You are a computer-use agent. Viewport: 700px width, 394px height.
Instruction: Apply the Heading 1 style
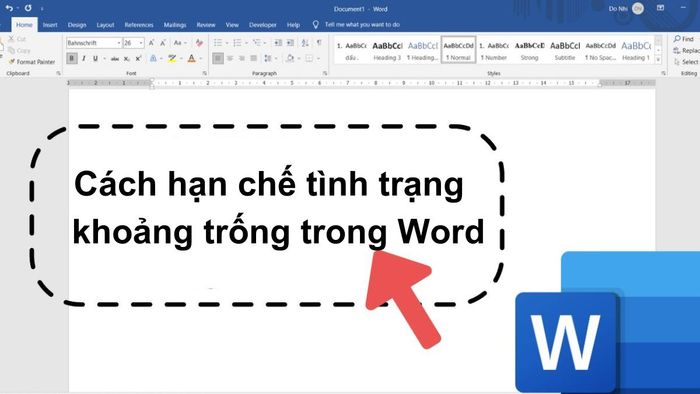coord(636,50)
